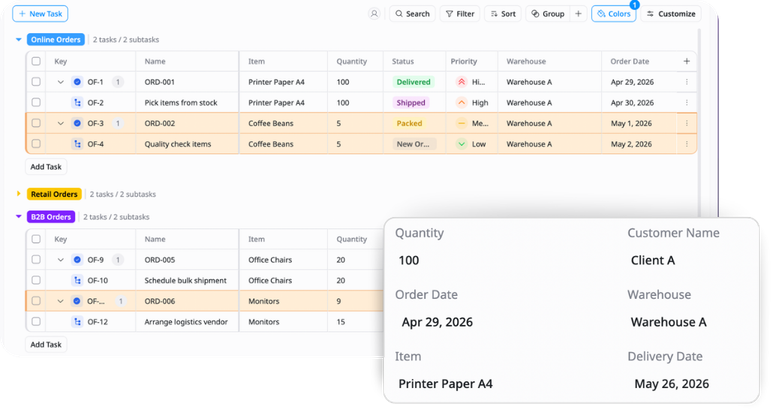773x413 pixels.
Task: Check the box for OF-9 row
Action: 36,260
